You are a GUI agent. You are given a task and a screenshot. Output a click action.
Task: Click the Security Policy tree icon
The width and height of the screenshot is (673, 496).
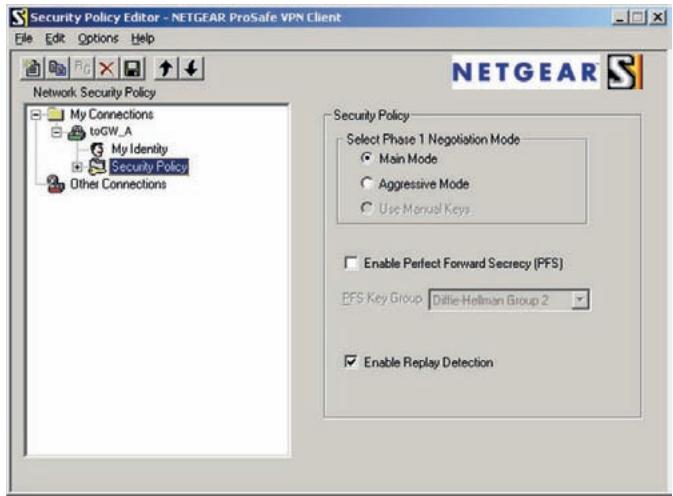97,166
